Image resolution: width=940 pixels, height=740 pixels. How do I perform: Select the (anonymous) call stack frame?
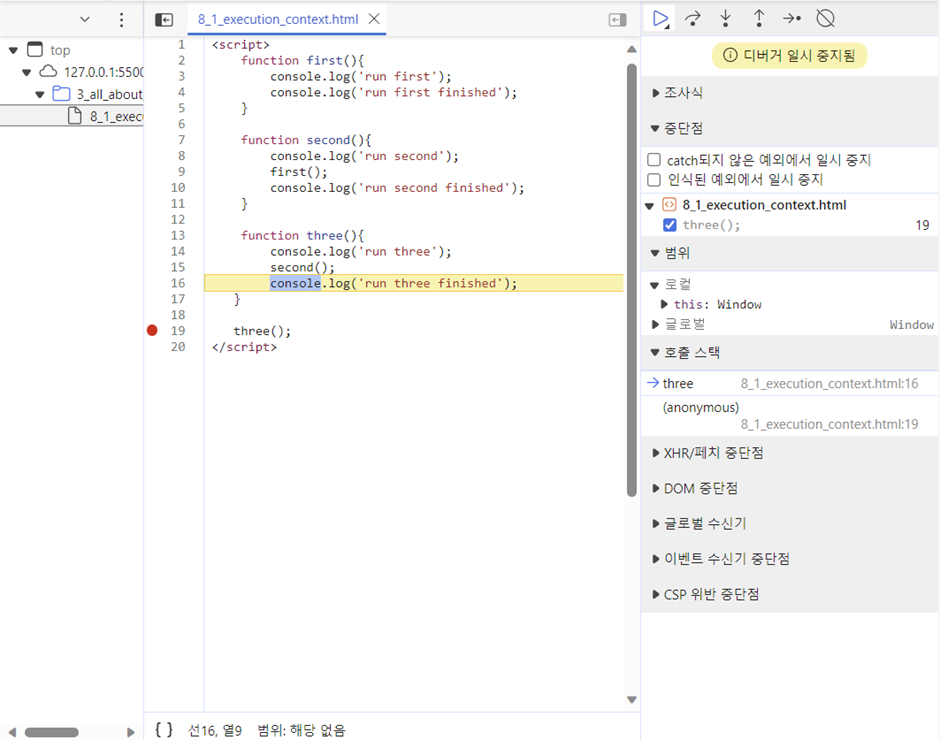(x=790, y=415)
